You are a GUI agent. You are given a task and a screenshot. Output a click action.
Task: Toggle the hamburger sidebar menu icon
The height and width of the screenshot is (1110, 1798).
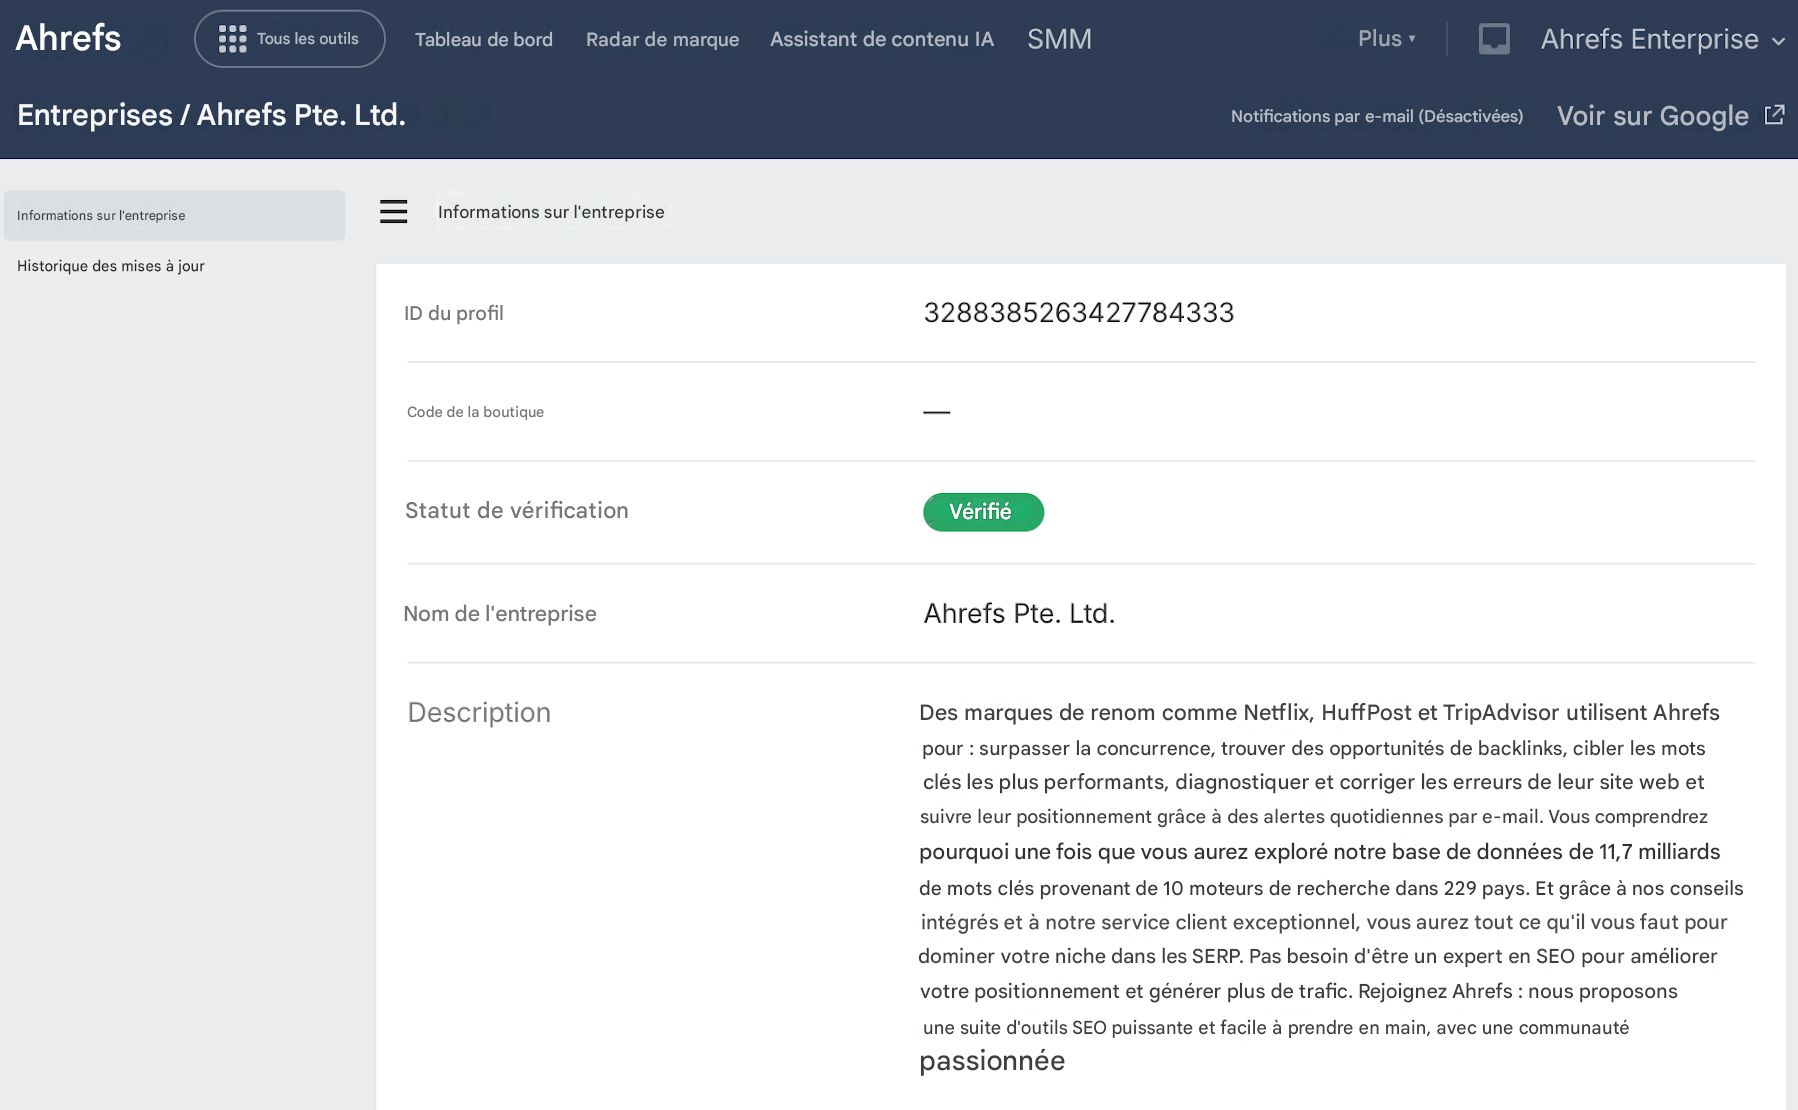[x=393, y=212]
